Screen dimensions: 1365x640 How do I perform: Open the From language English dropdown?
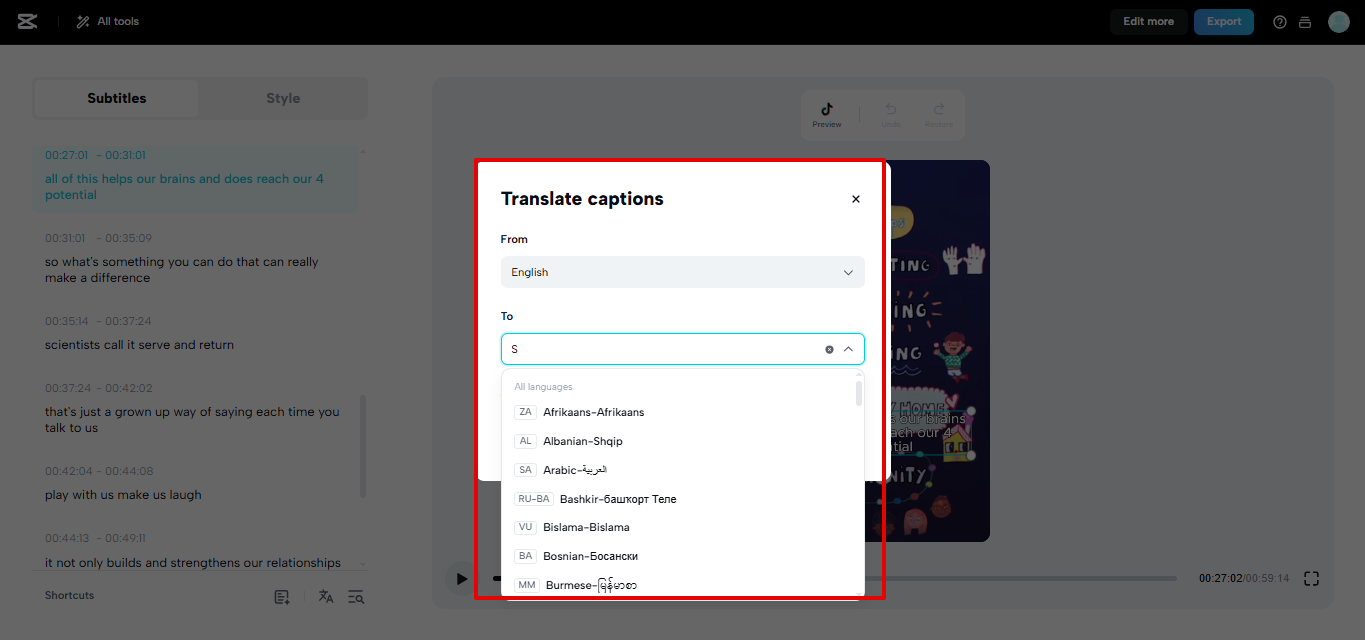[x=683, y=272]
